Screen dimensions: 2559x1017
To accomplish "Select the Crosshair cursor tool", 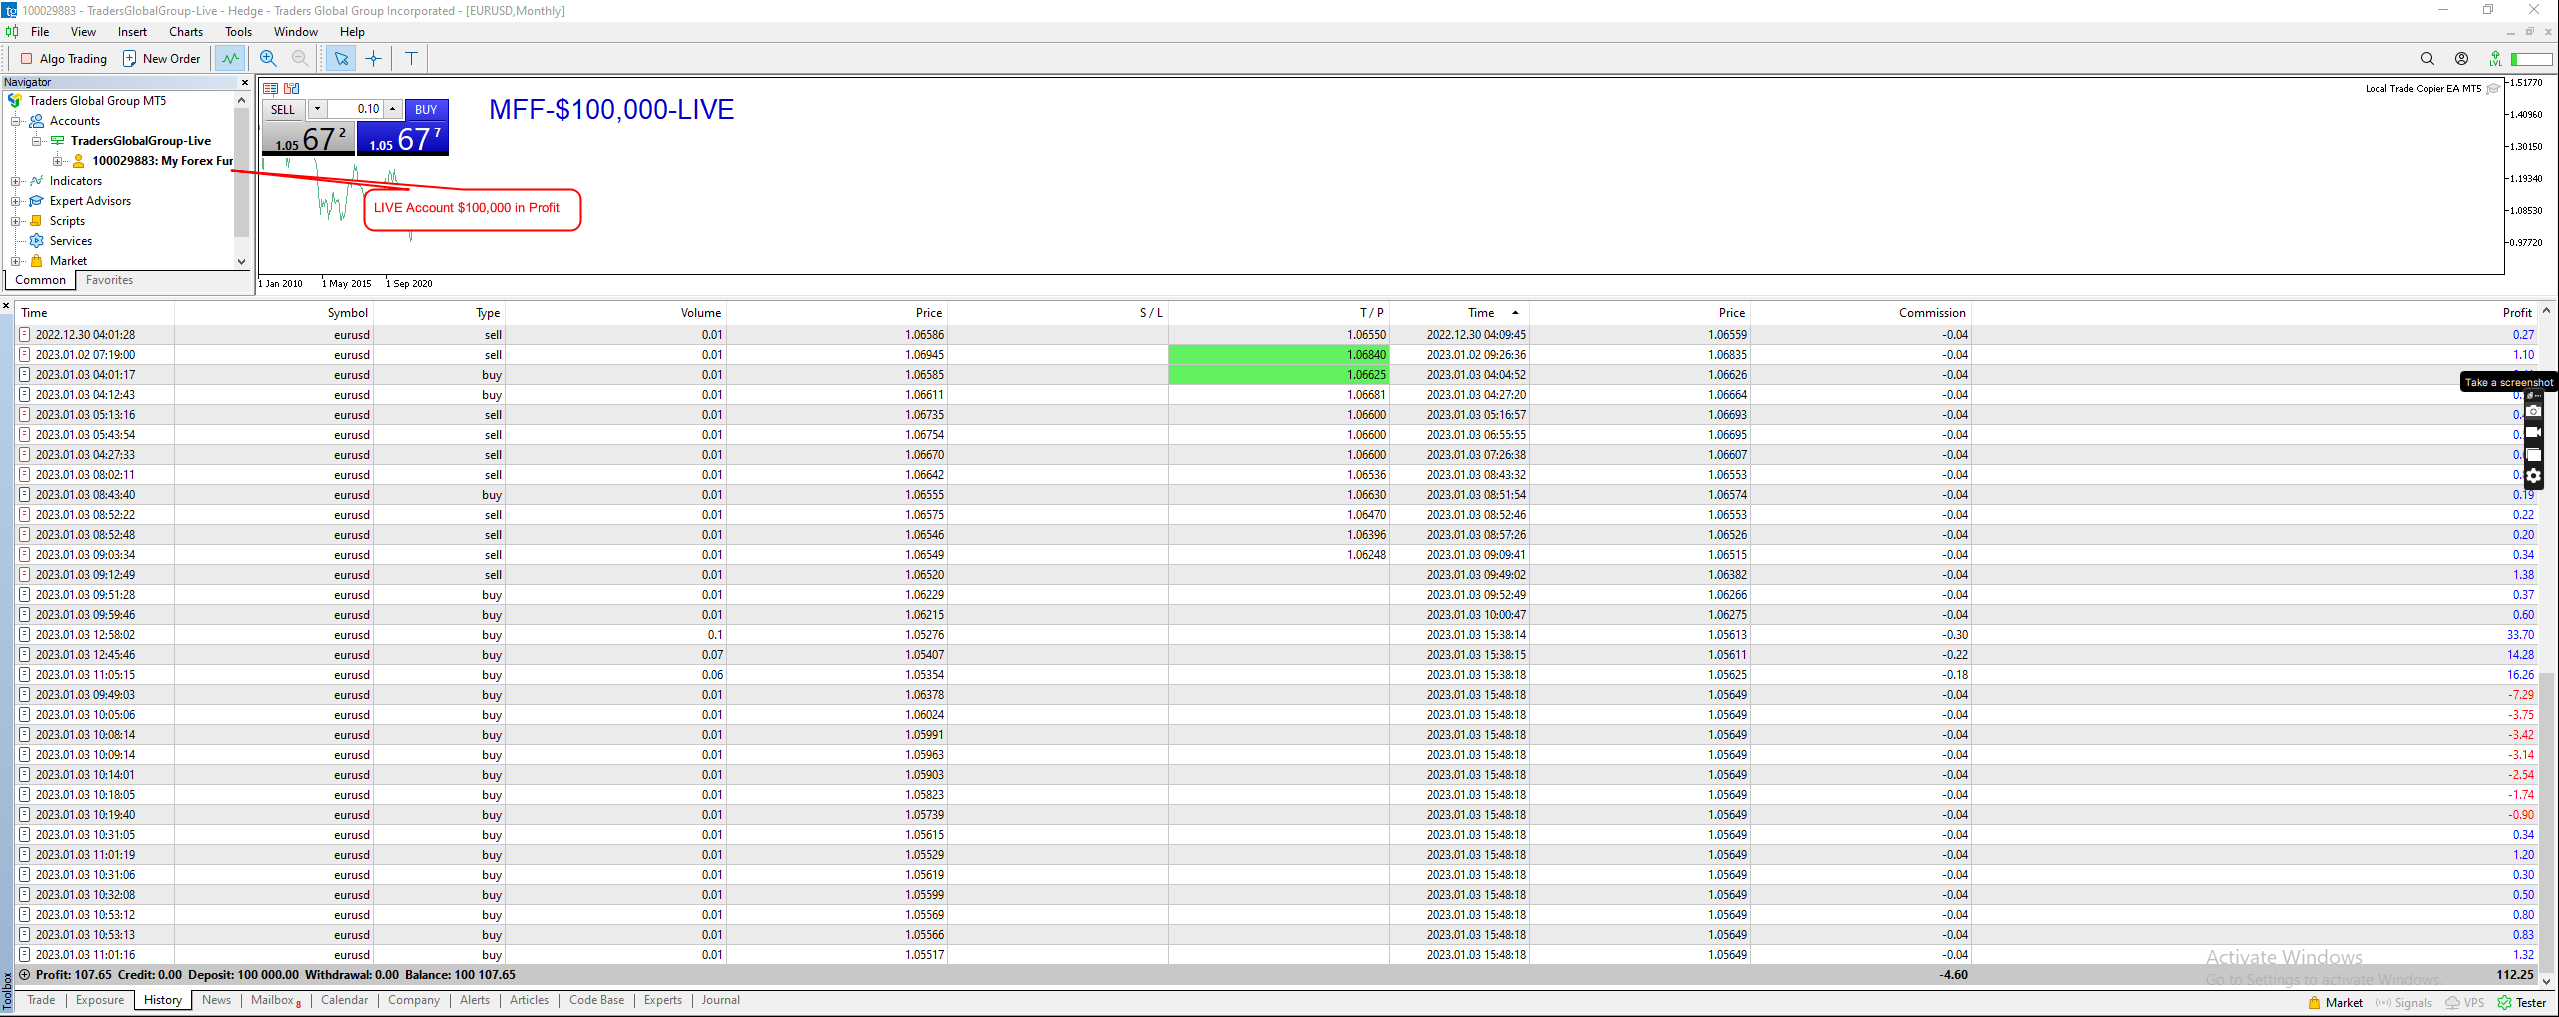I will 374,59.
